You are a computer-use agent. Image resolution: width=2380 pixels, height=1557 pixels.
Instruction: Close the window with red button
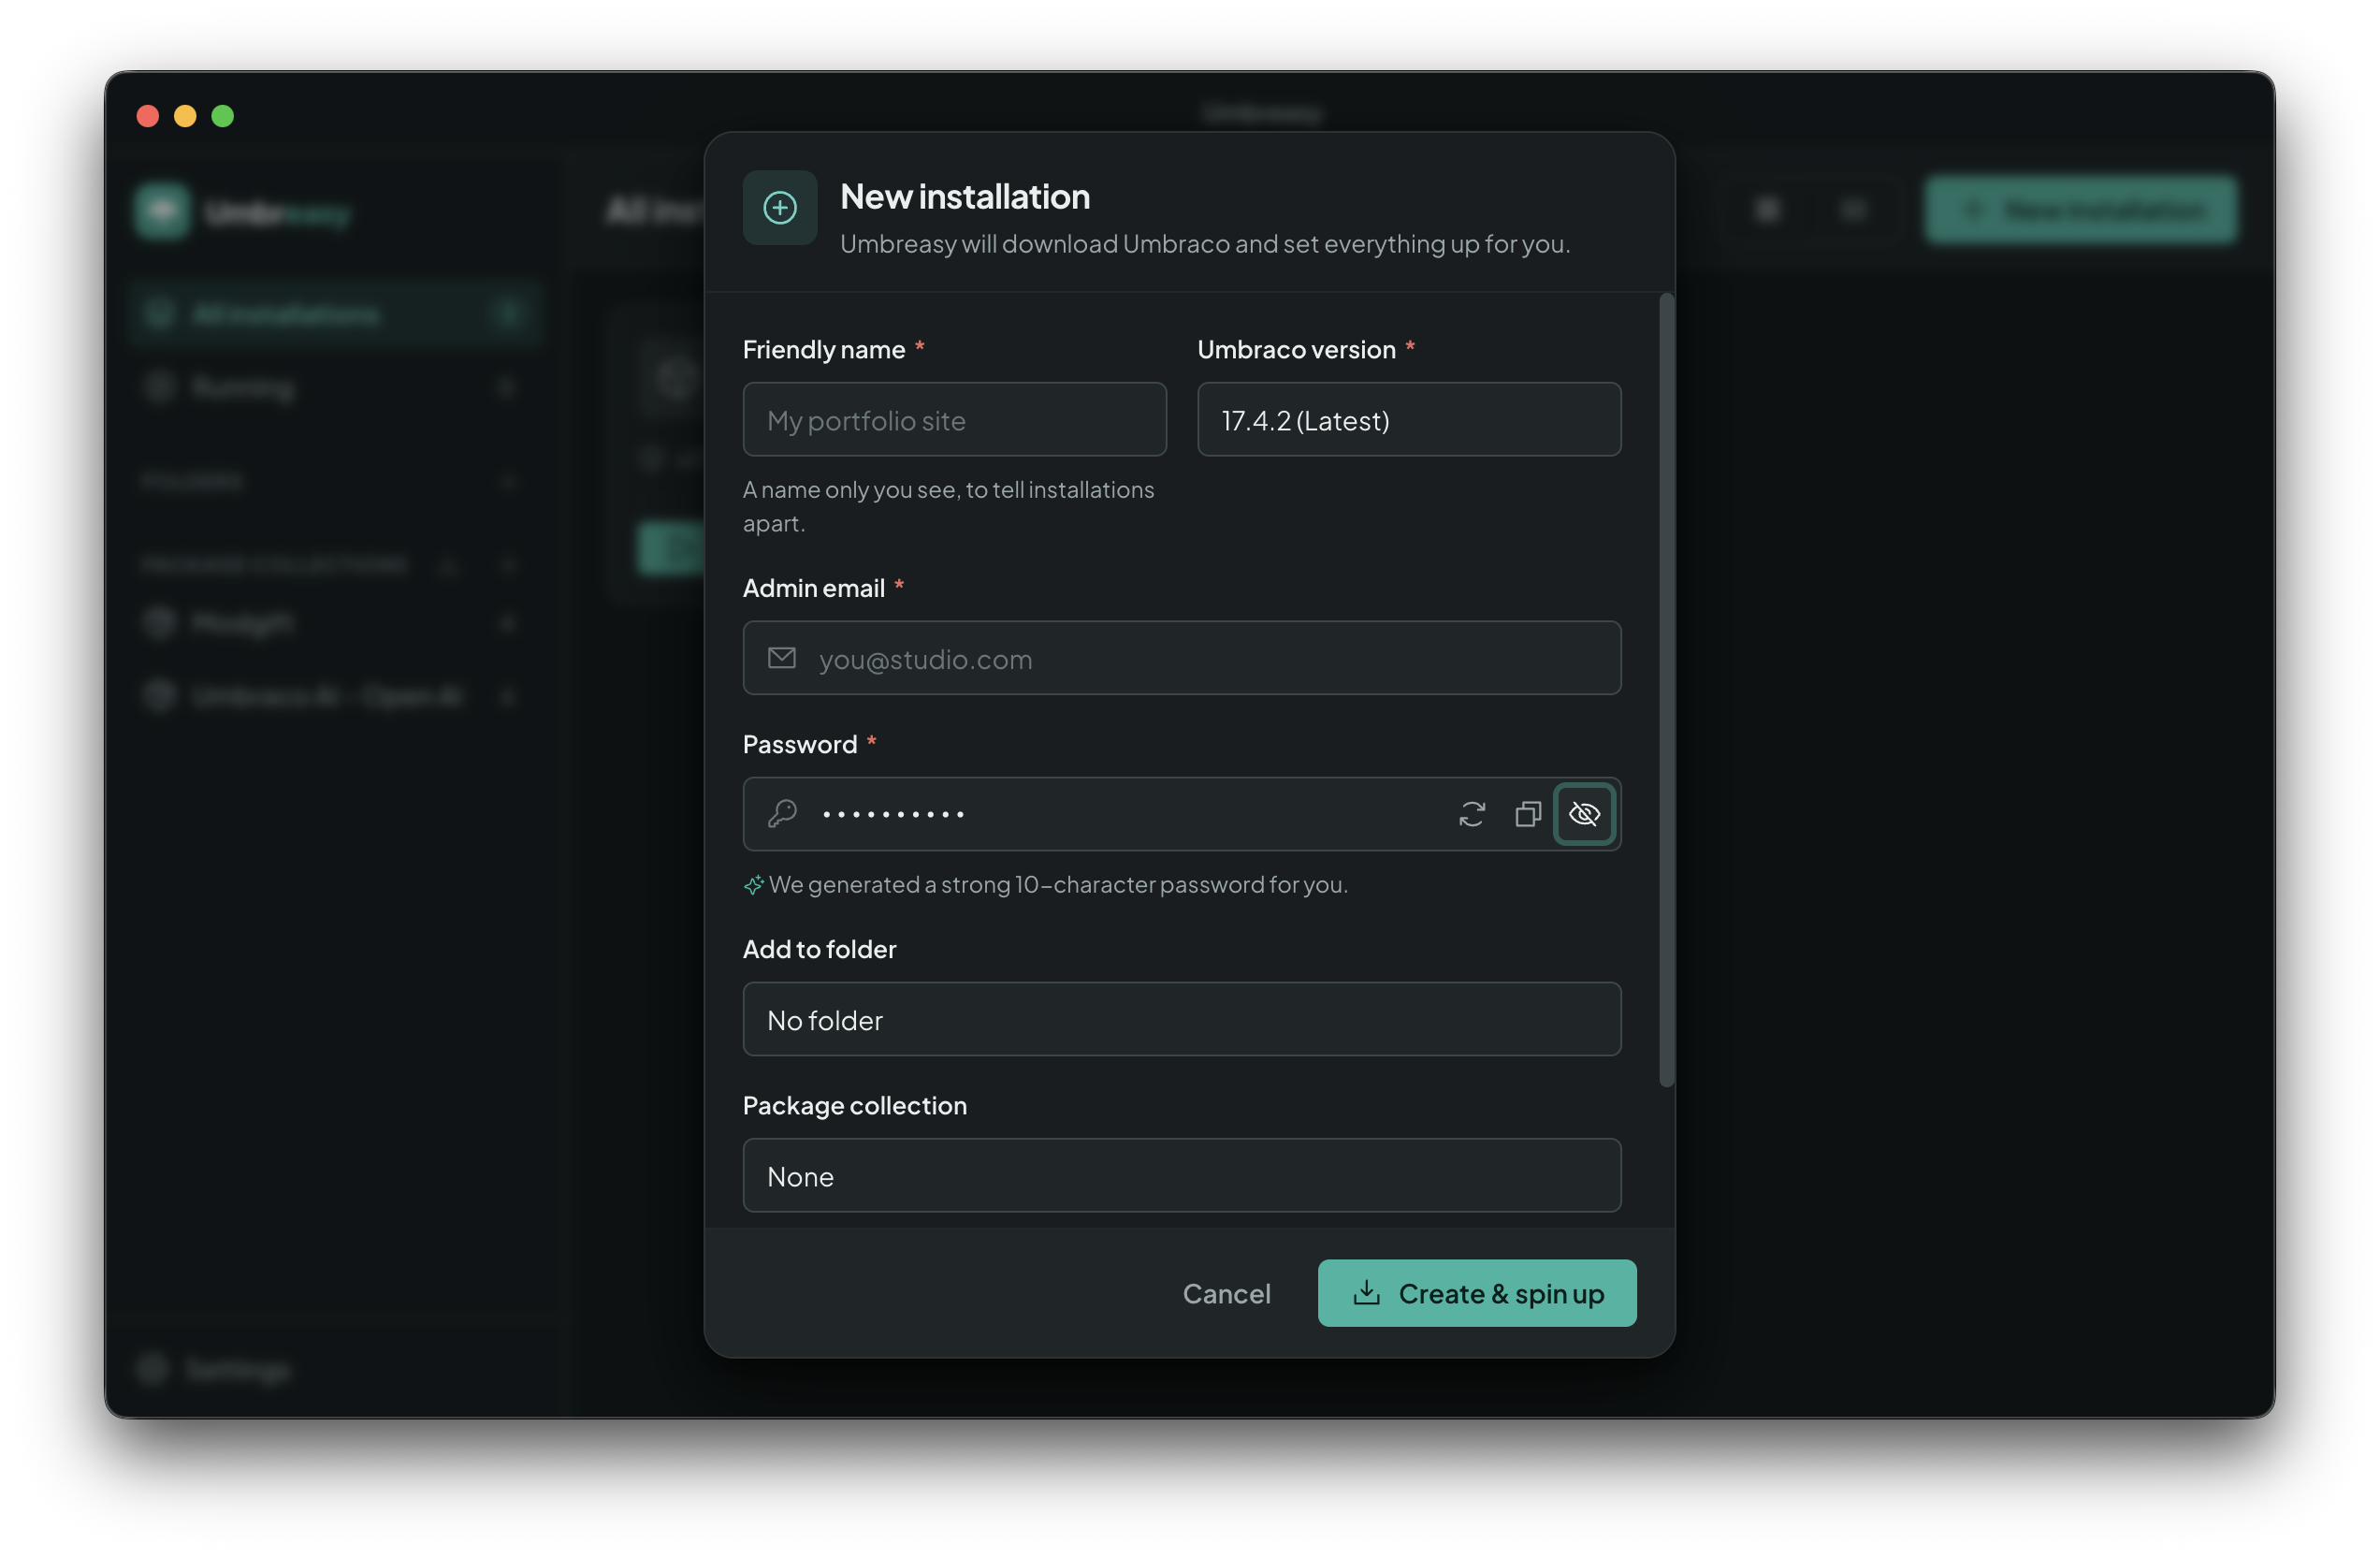click(x=148, y=116)
